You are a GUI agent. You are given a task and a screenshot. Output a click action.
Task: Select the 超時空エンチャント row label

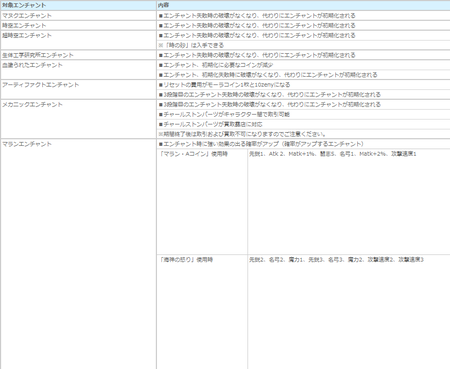27,35
